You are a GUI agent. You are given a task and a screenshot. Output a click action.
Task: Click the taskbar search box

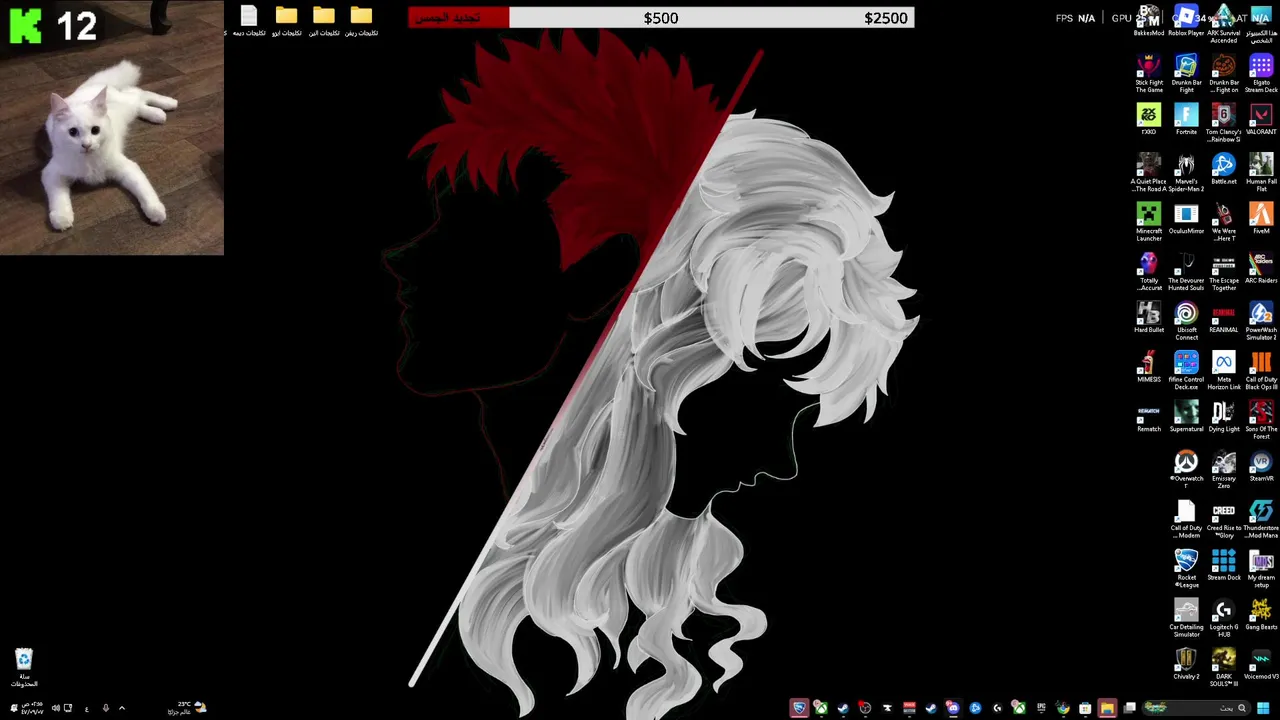(x=1198, y=708)
